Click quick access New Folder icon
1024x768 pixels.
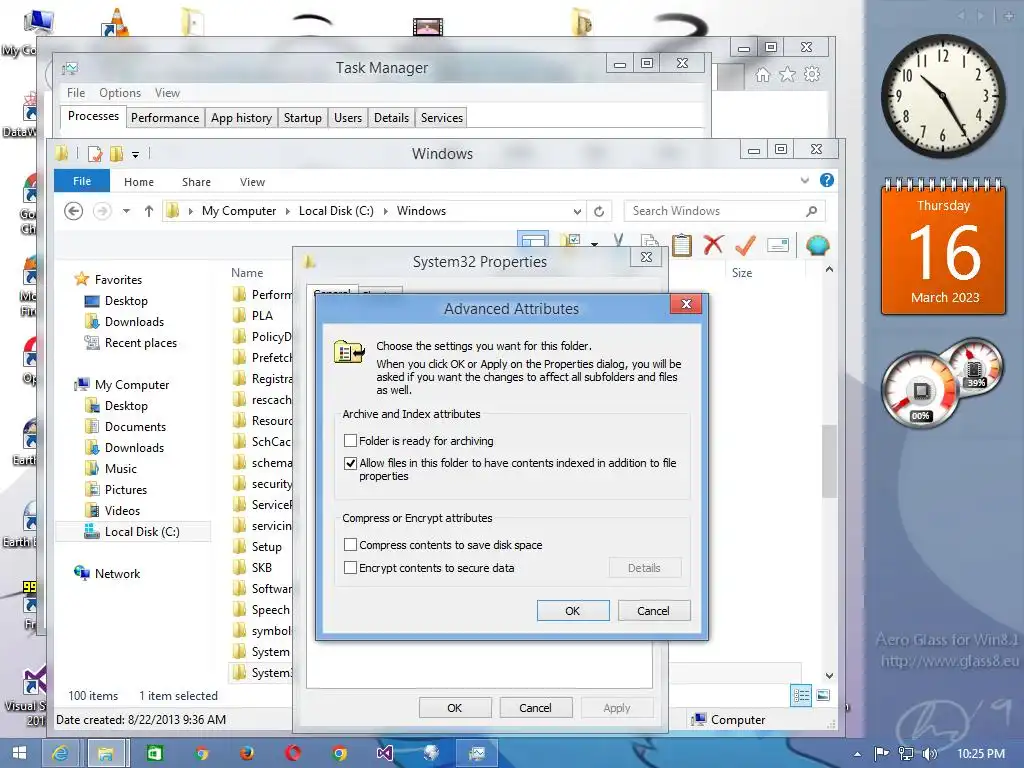pyautogui.click(x=116, y=154)
